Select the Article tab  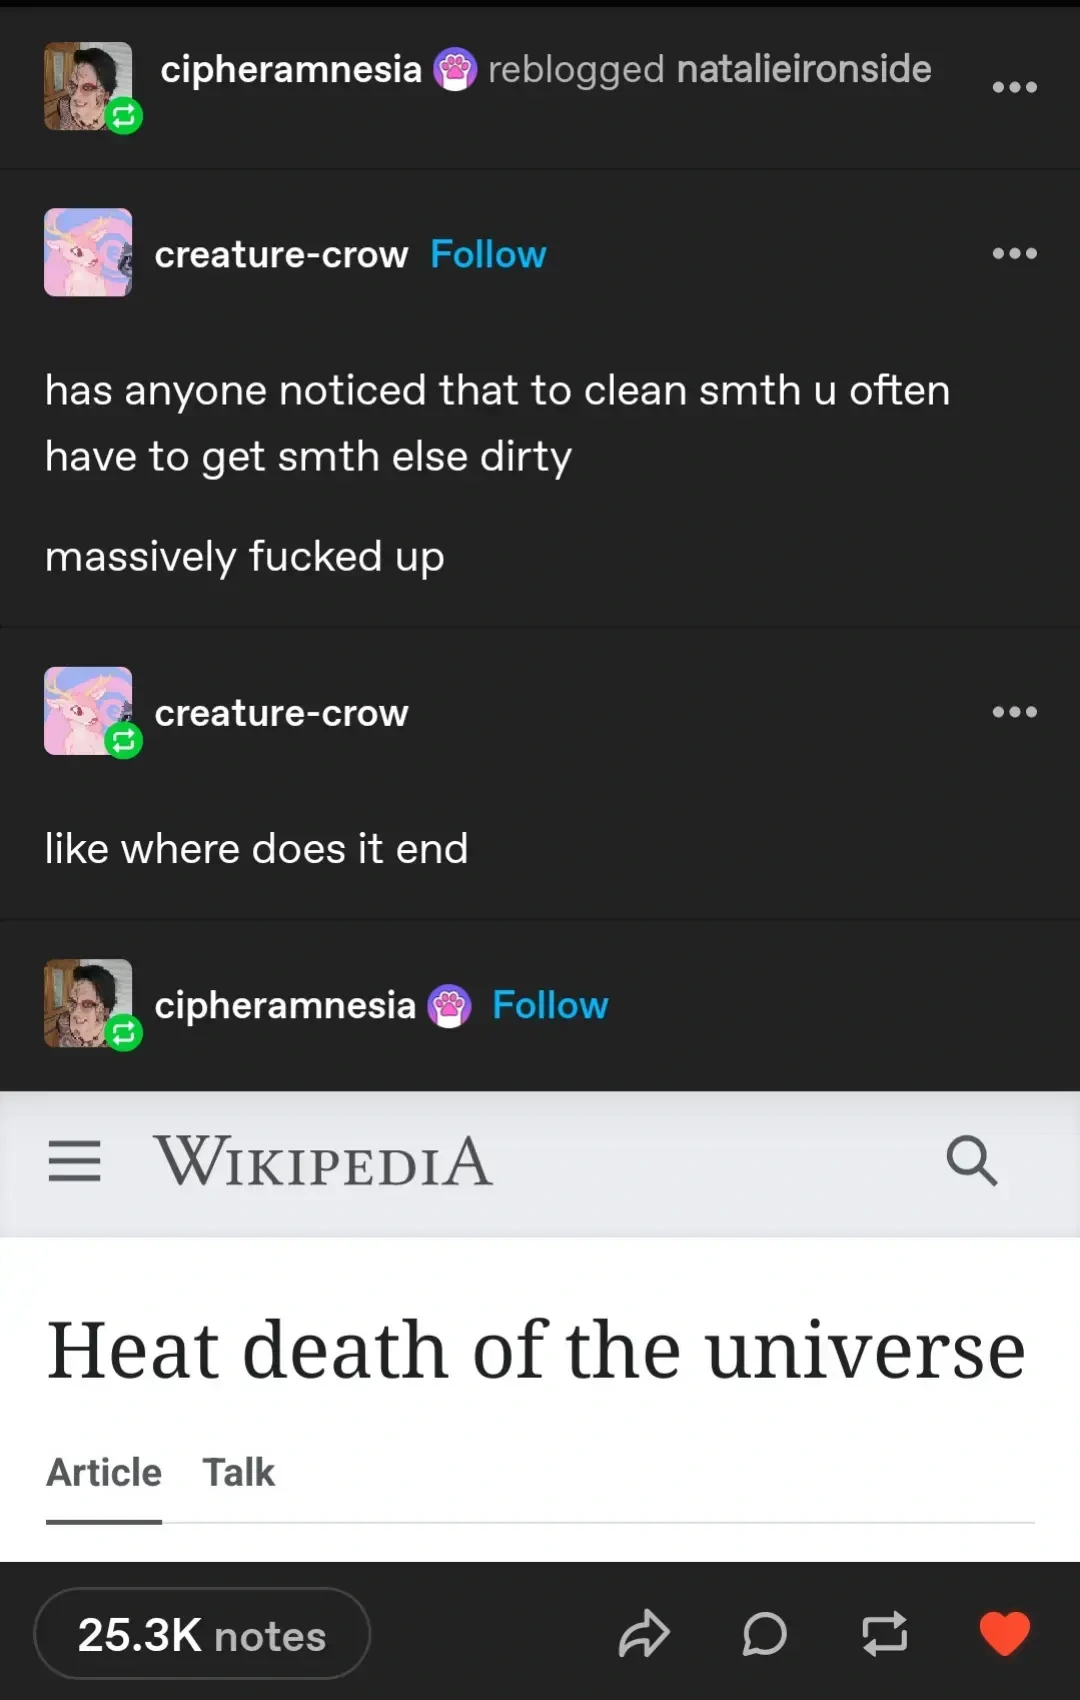click(x=104, y=1473)
